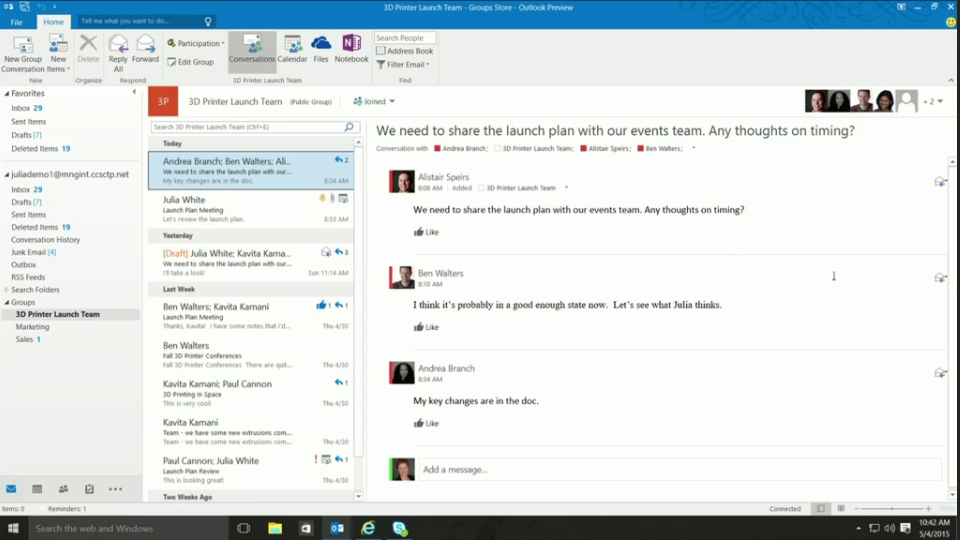
Task: Switch to Calendar view icon in navigation bar
Action: pos(37,489)
